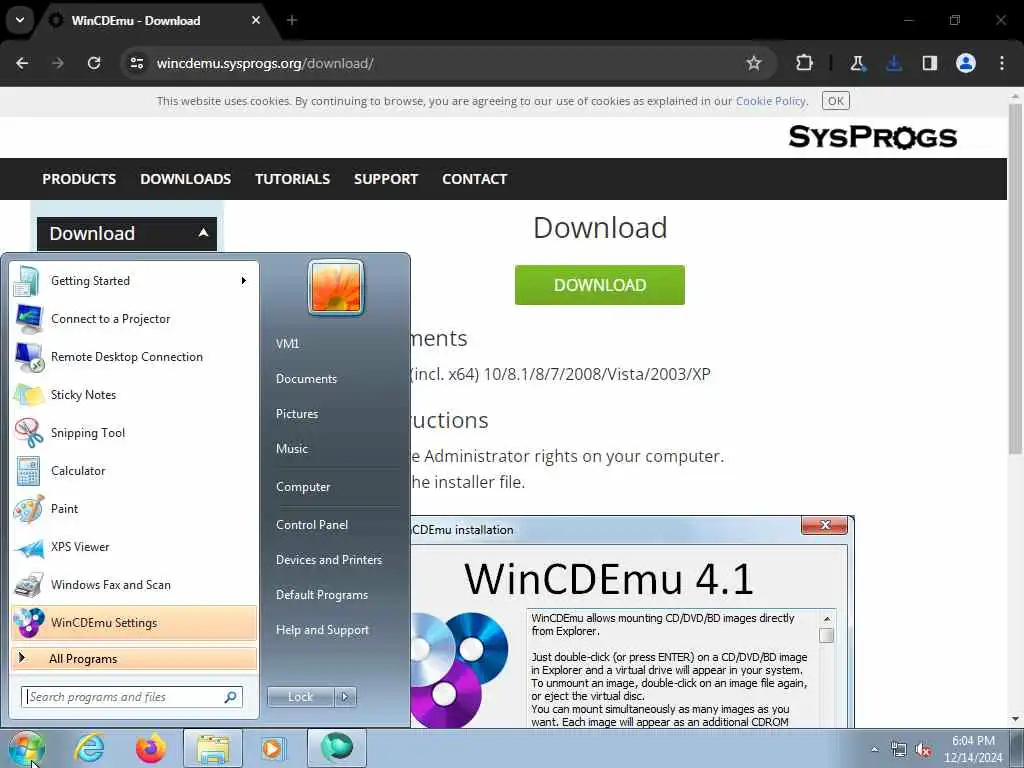The height and width of the screenshot is (768, 1024).
Task: Click the address bar URL field
Action: [448, 63]
